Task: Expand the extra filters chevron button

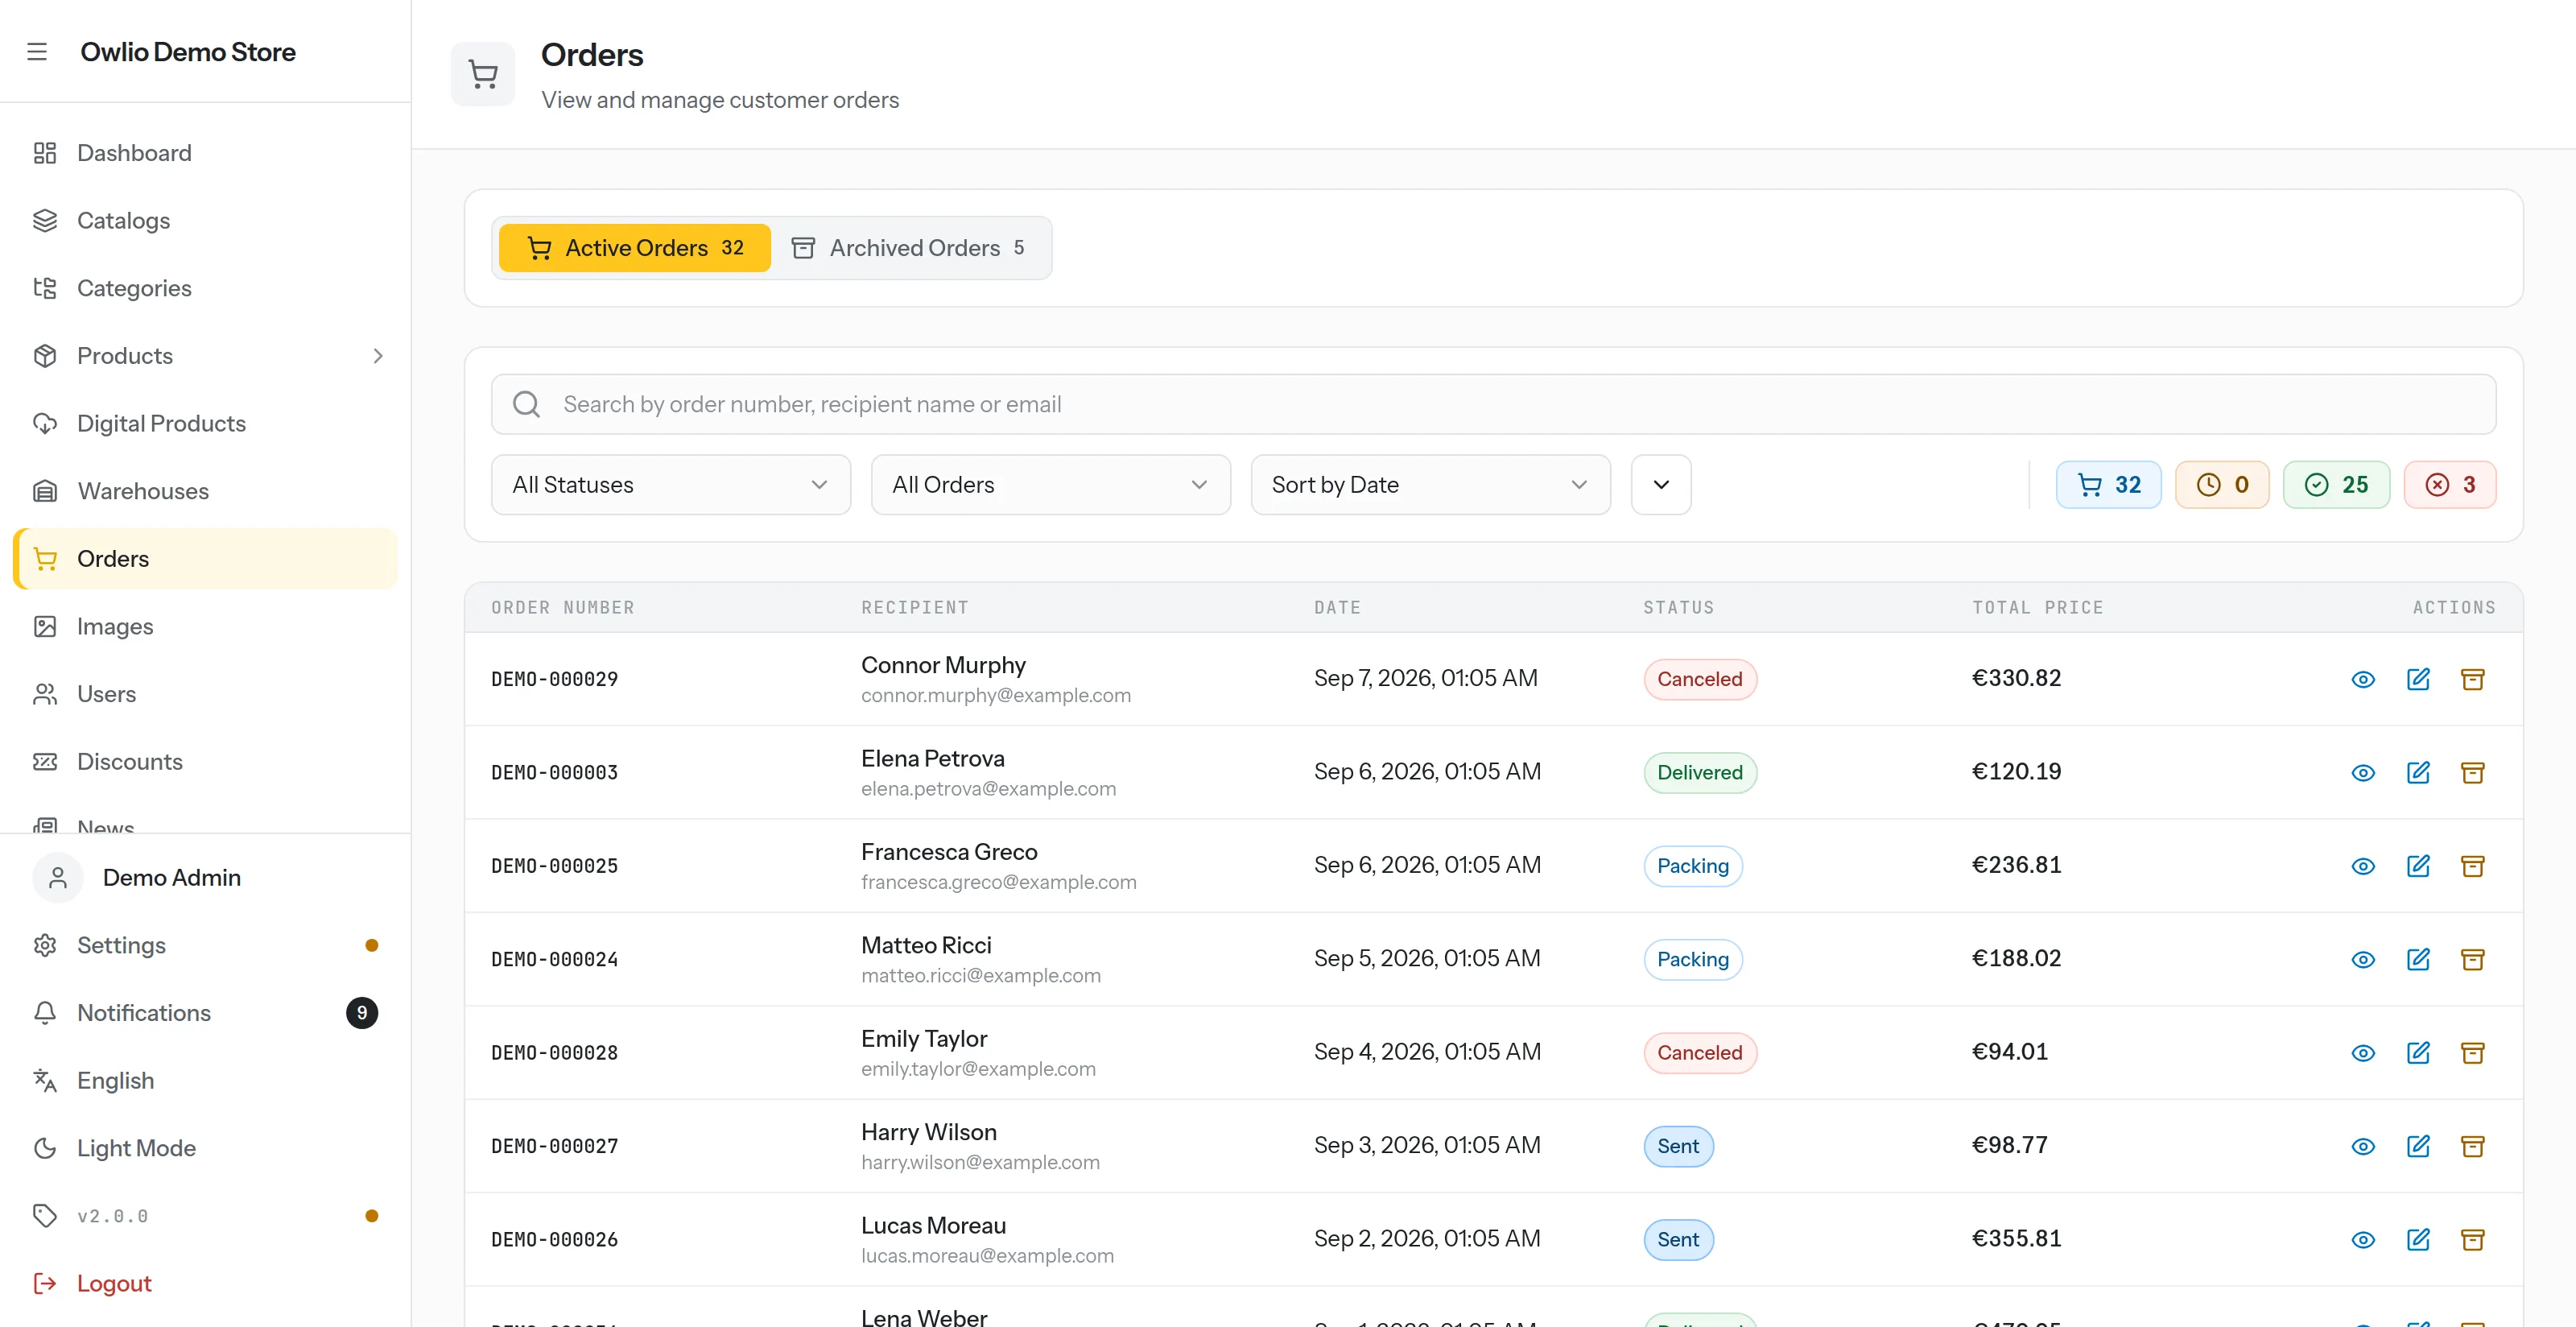Action: 1661,485
